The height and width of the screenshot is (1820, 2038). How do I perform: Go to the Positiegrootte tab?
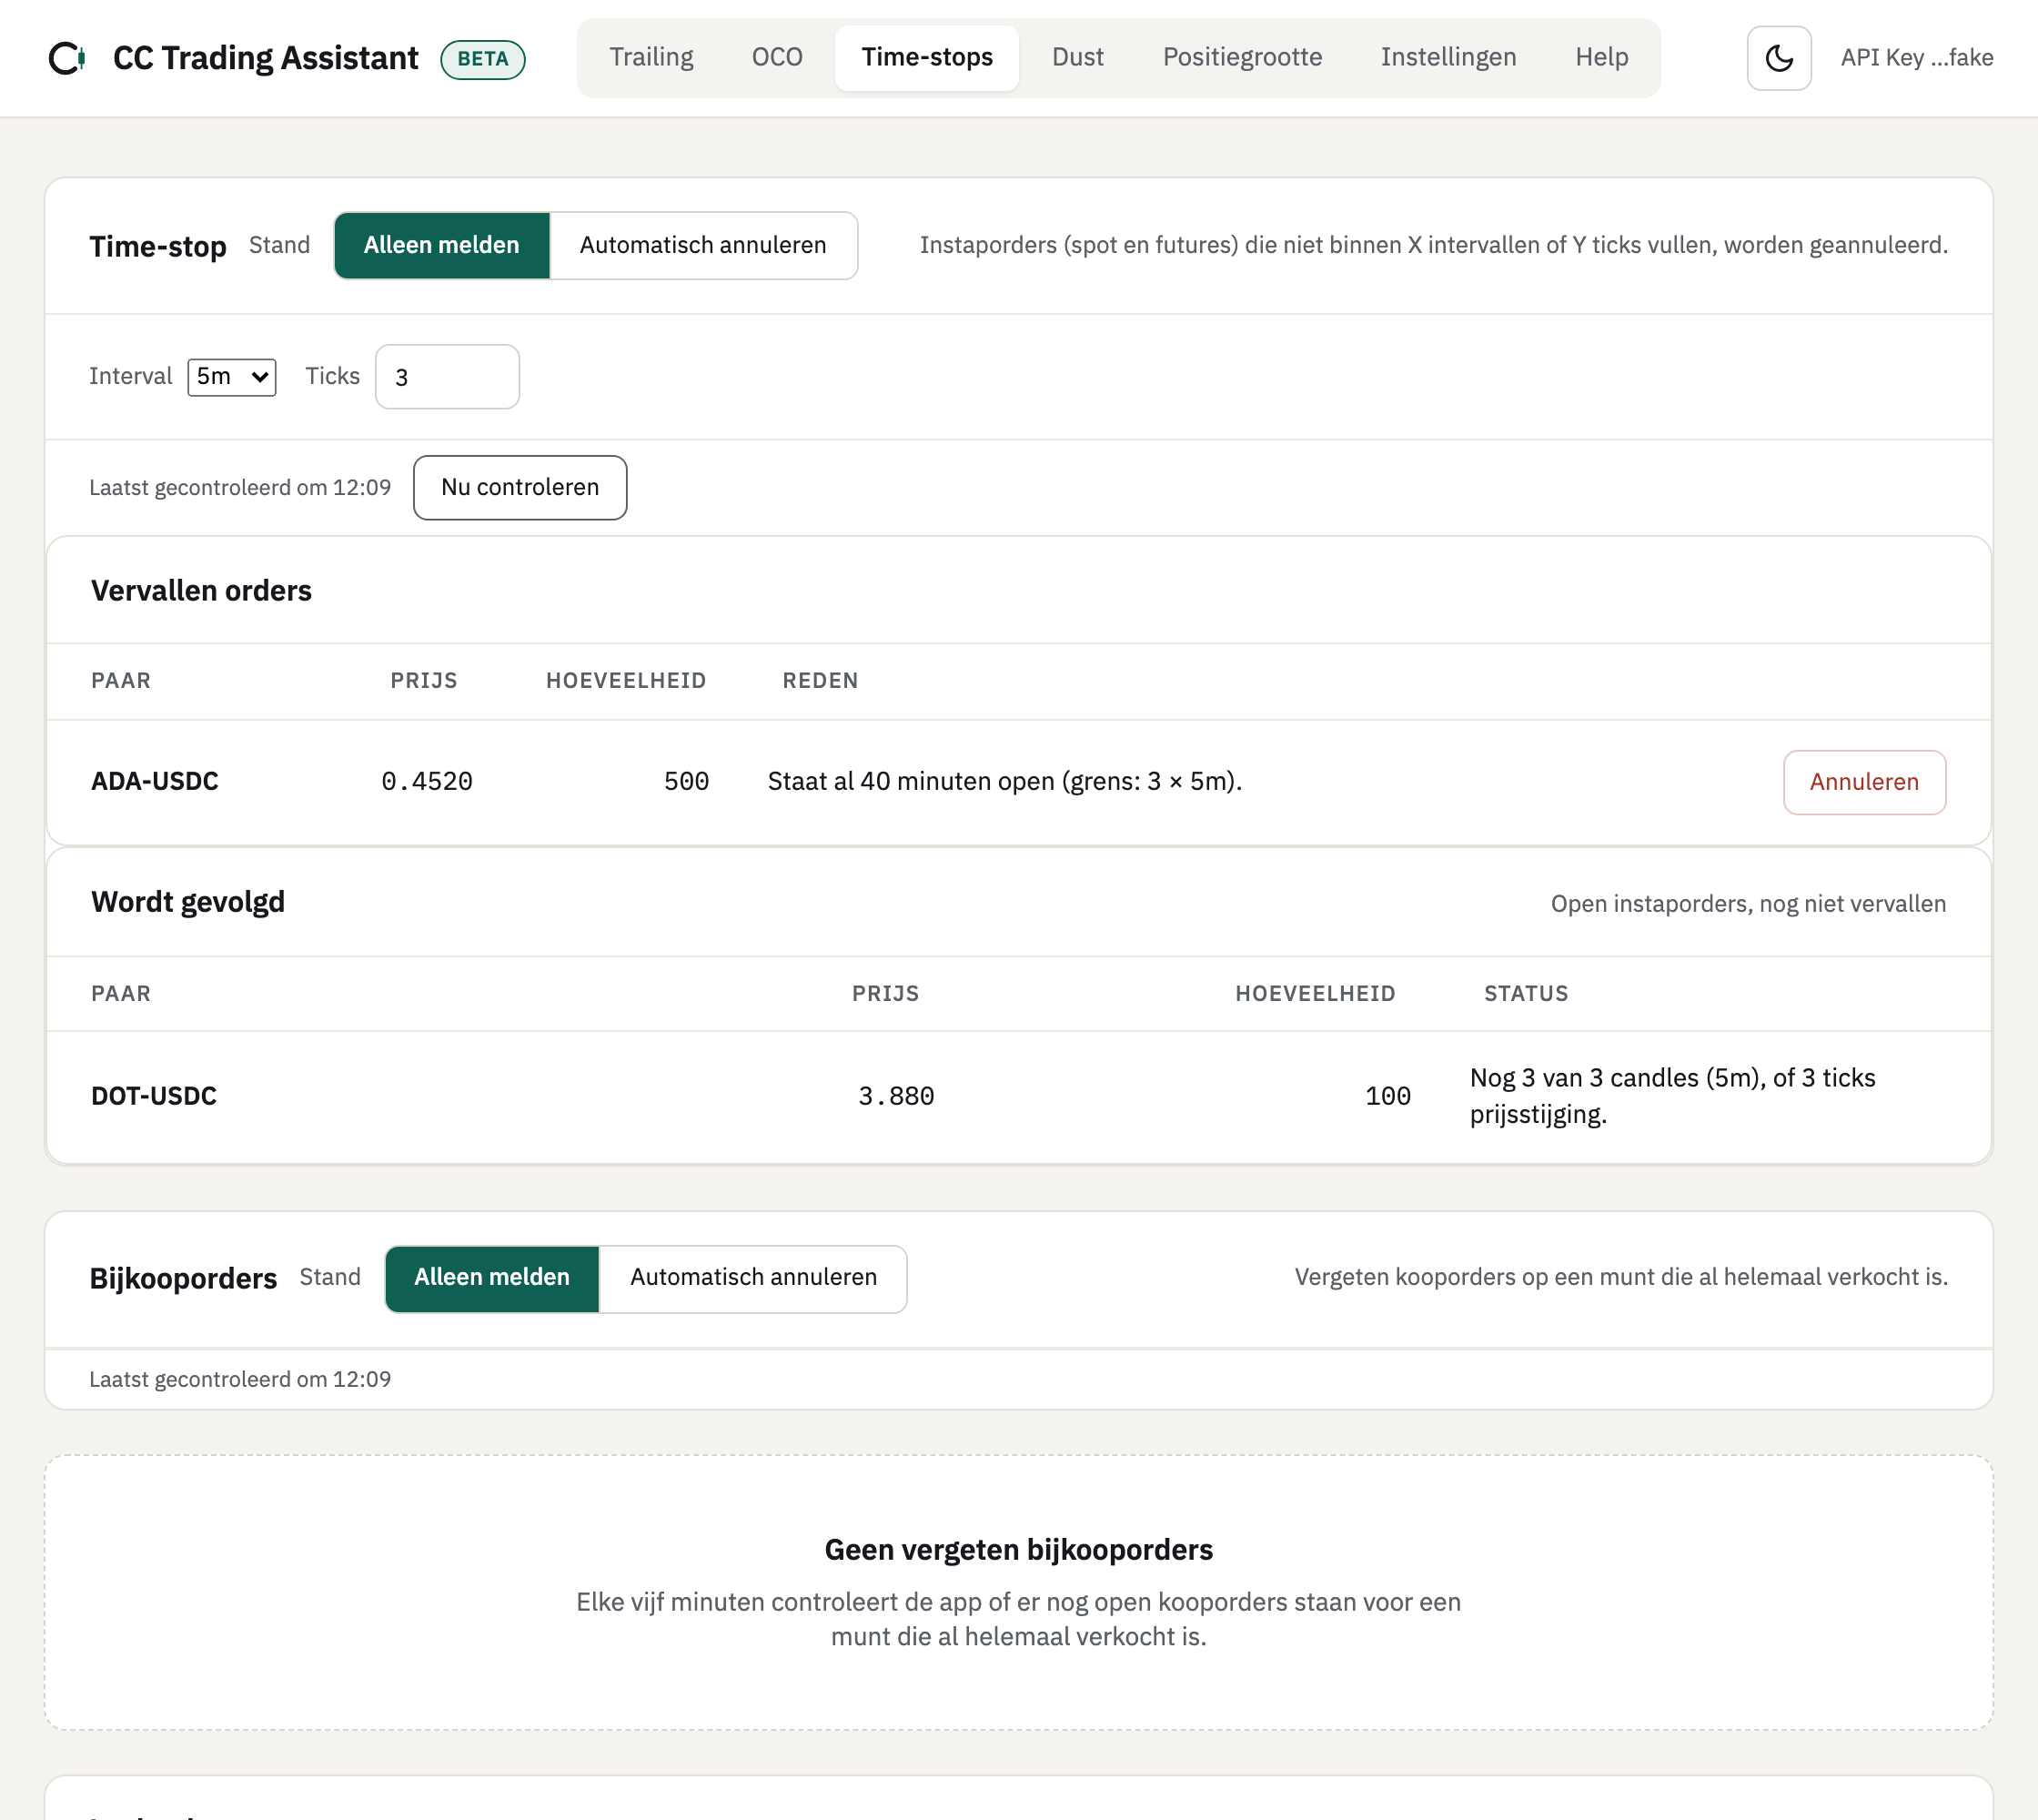1241,58
